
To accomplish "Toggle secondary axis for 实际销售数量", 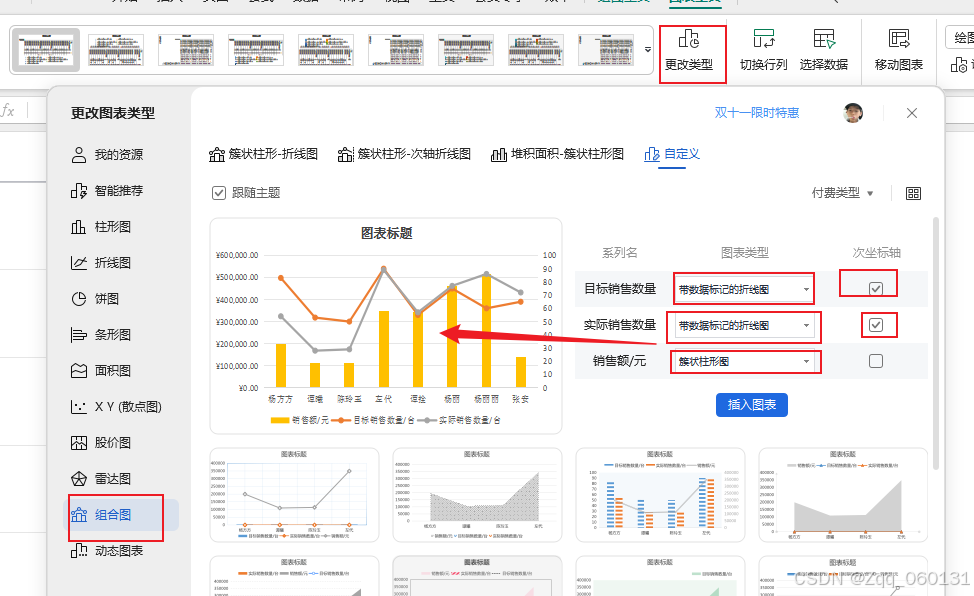I will 876,324.
